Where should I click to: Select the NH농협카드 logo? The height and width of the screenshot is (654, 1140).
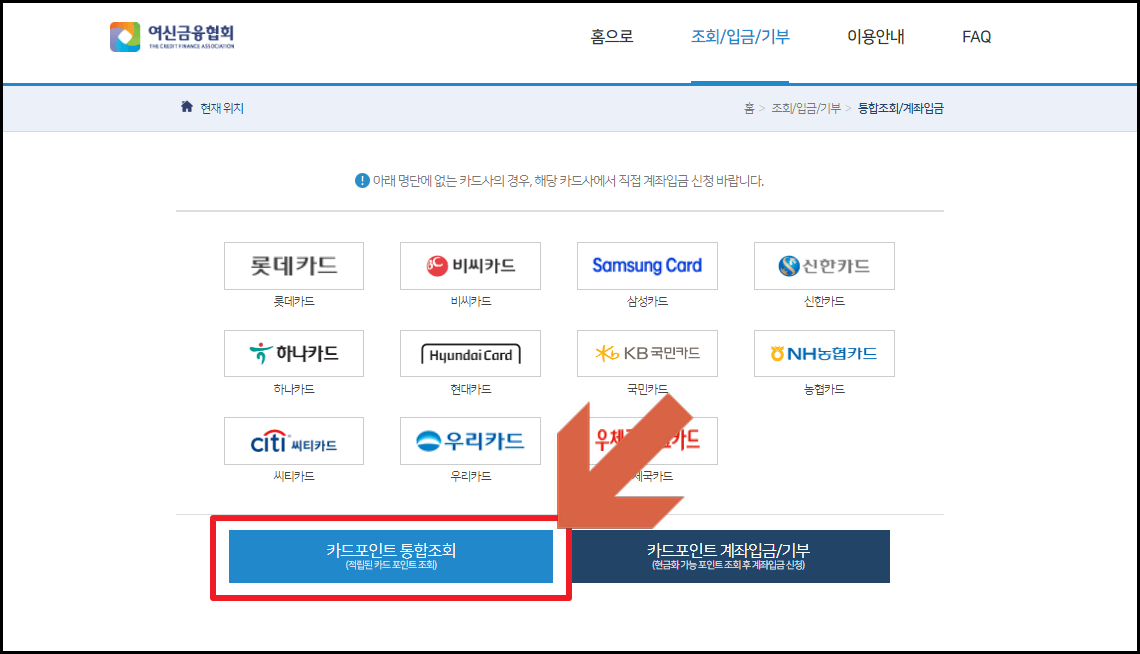point(822,353)
